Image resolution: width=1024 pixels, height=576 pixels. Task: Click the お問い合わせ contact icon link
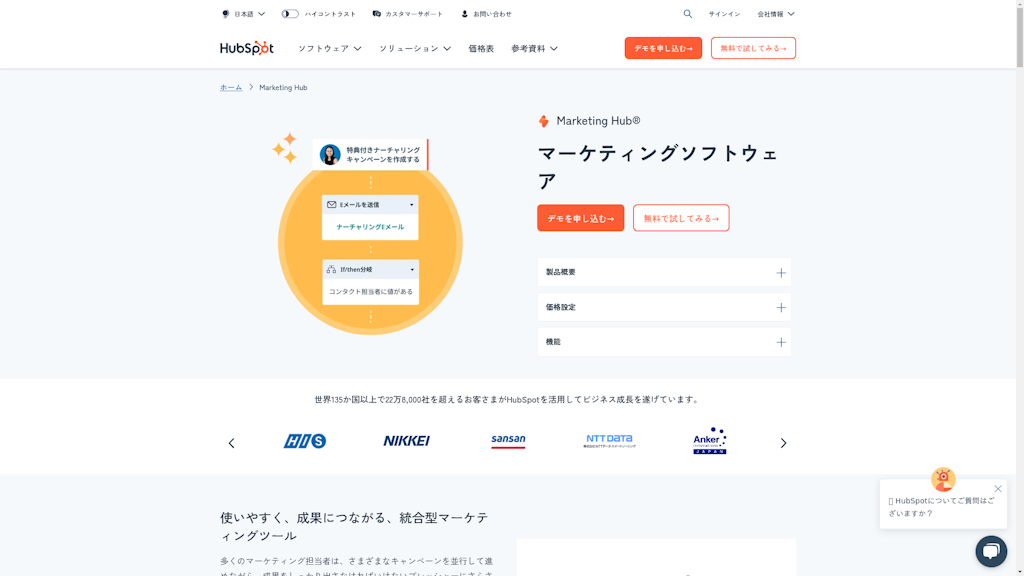pos(486,14)
